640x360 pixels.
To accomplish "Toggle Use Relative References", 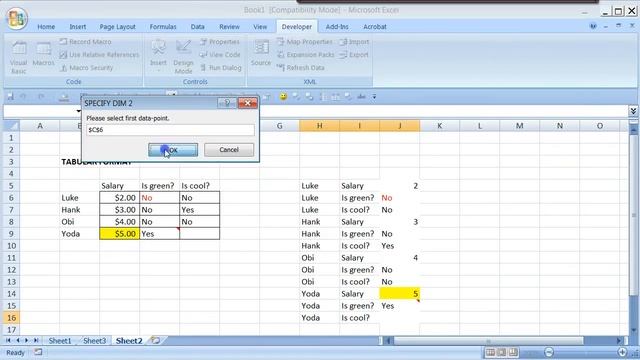I will pos(99,55).
